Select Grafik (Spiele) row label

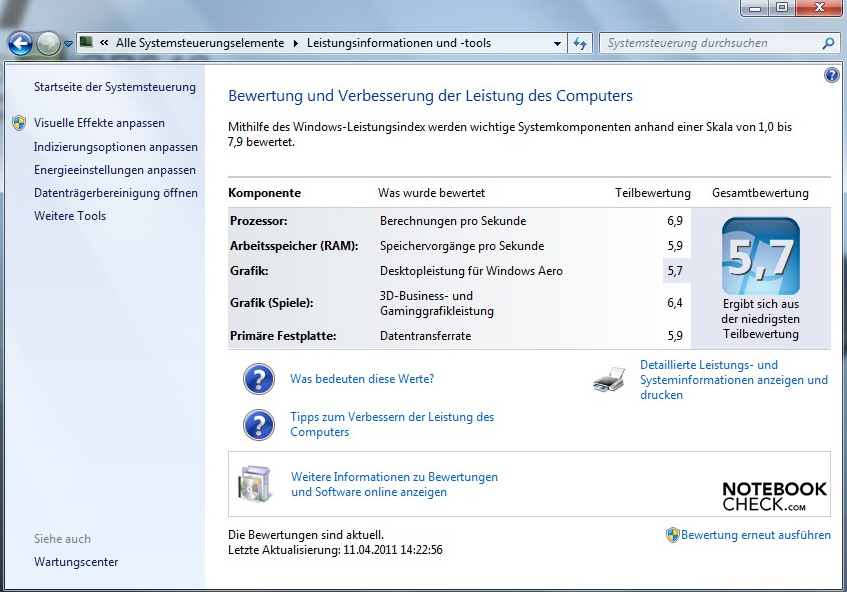pos(272,303)
